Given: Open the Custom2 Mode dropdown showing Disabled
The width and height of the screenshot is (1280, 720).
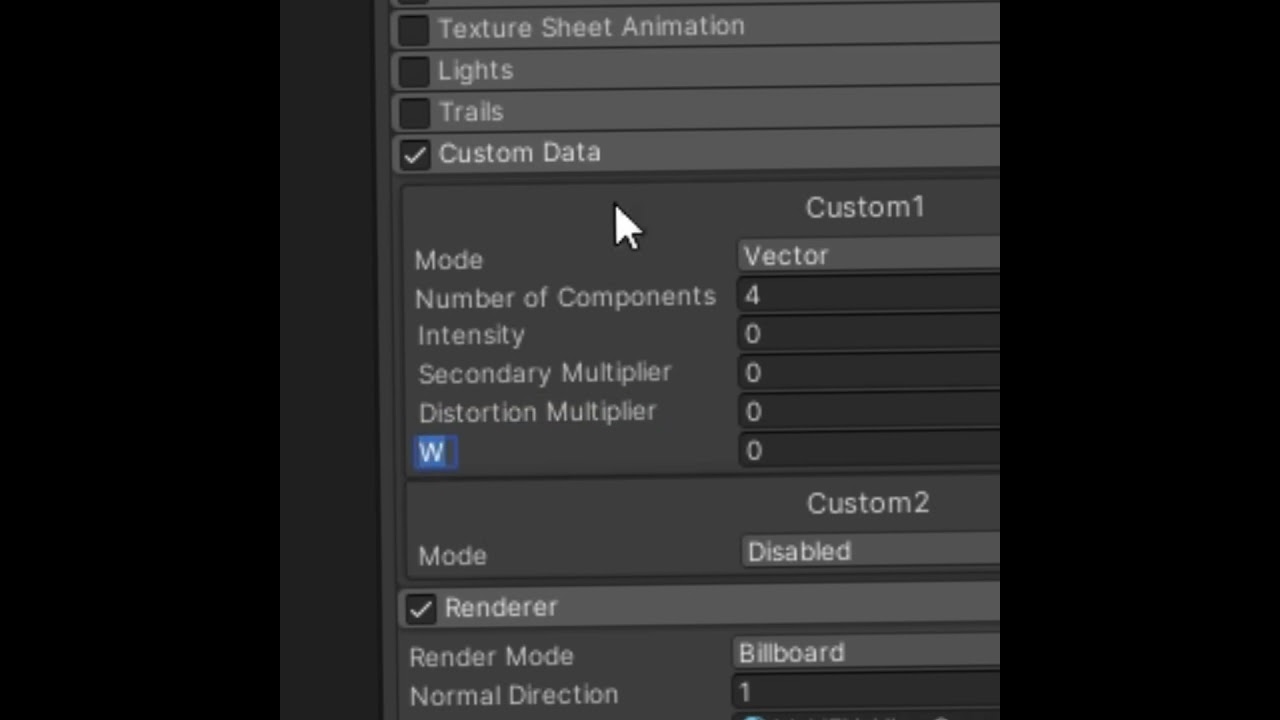Looking at the screenshot, I should (870, 552).
